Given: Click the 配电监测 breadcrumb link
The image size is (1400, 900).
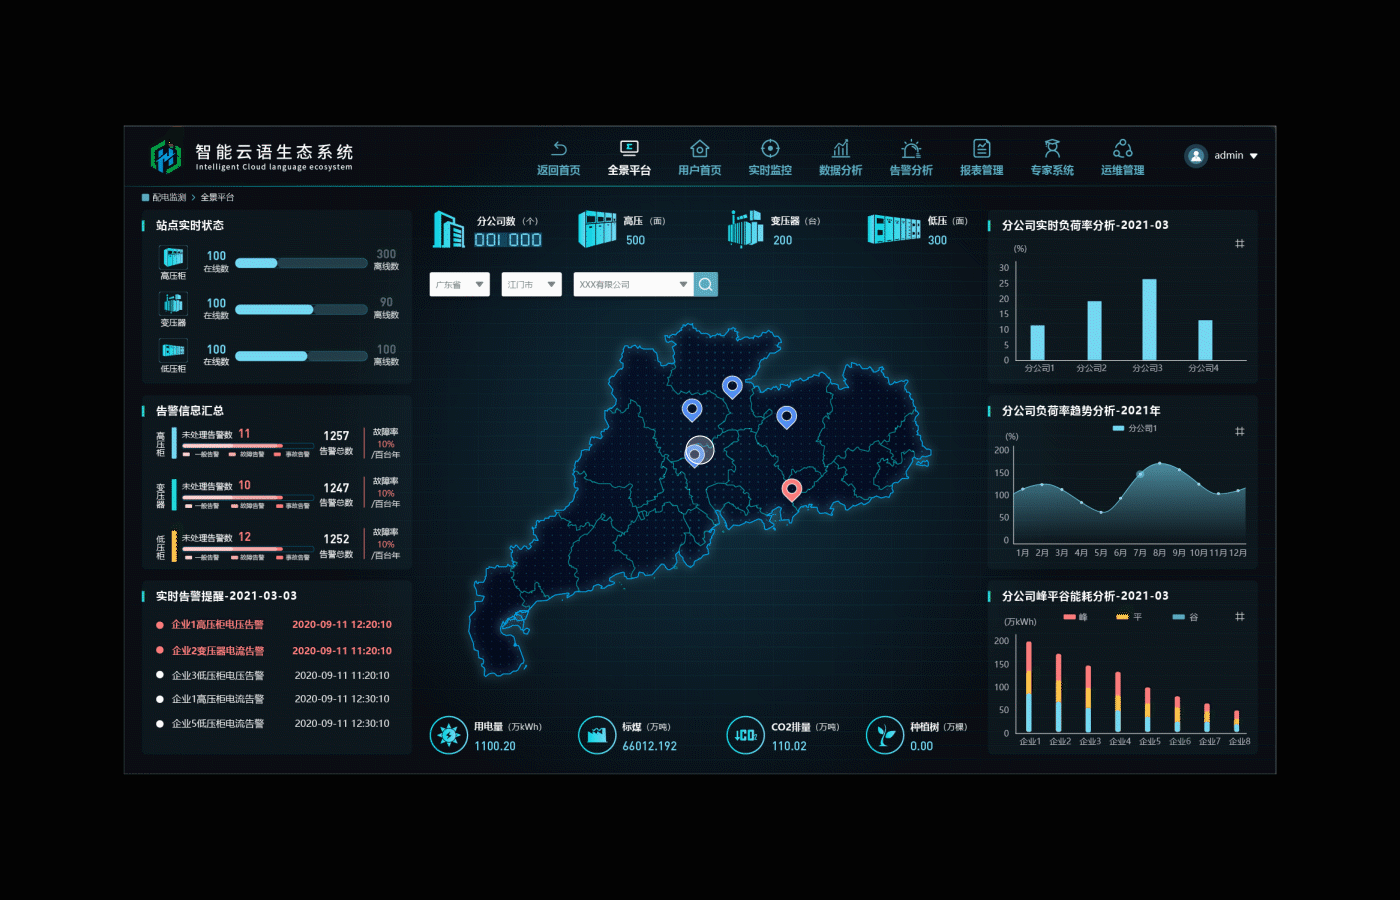Looking at the screenshot, I should (x=169, y=198).
